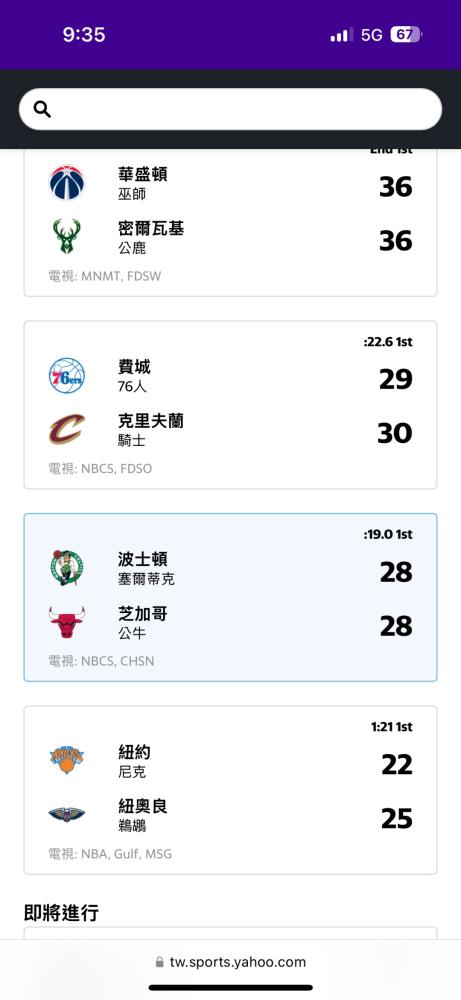Select the 芝加哥 公牛 team name
Viewport: 461px width, 1000px height.
(143, 623)
